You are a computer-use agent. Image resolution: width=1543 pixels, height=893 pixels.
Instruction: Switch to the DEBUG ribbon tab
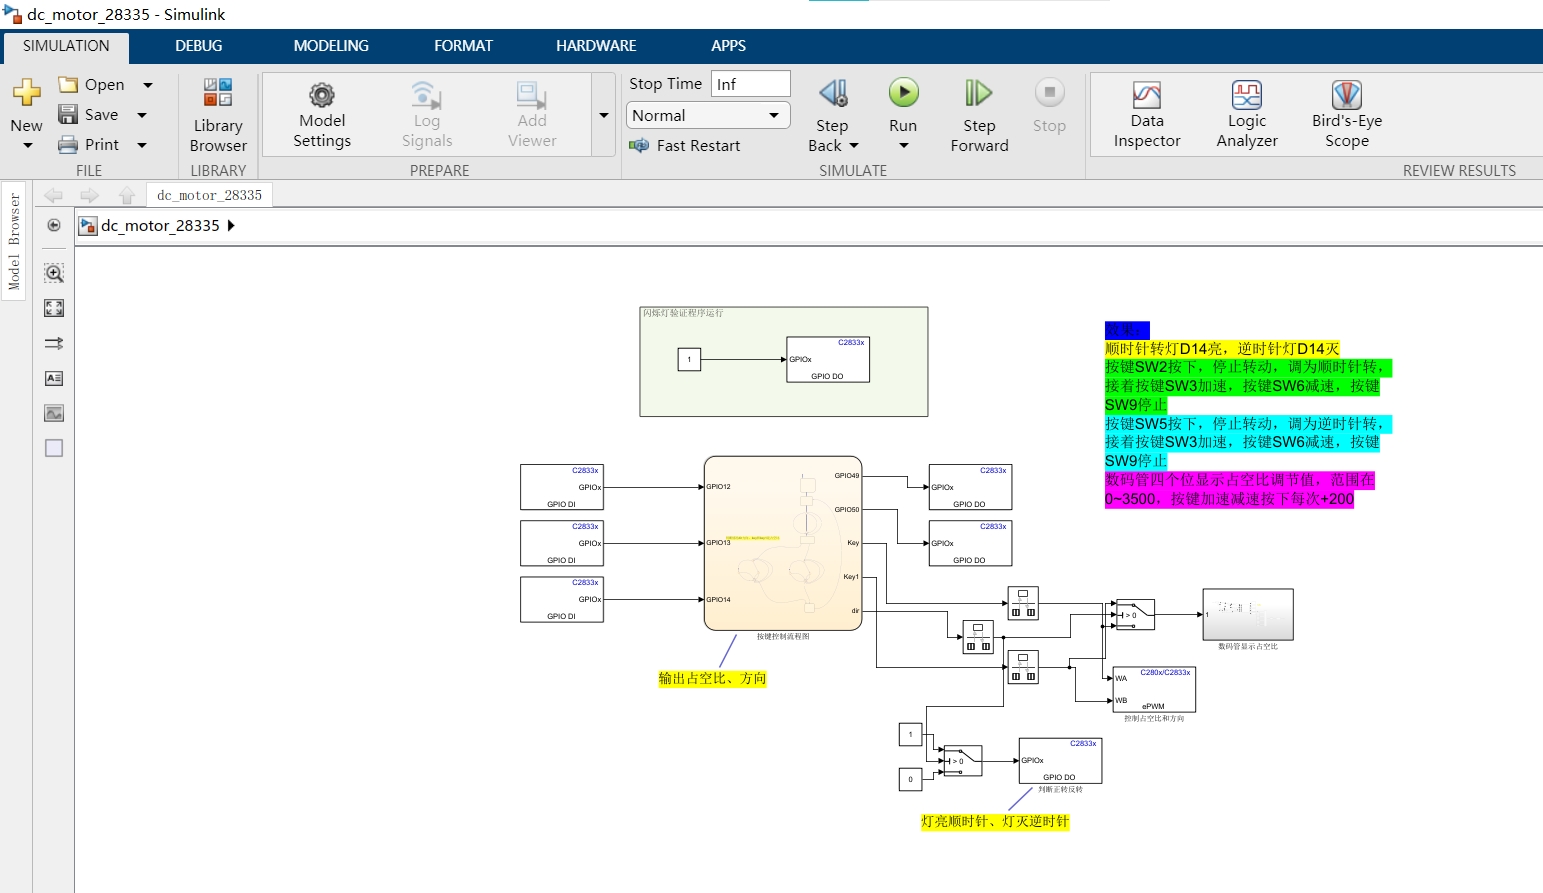point(198,45)
